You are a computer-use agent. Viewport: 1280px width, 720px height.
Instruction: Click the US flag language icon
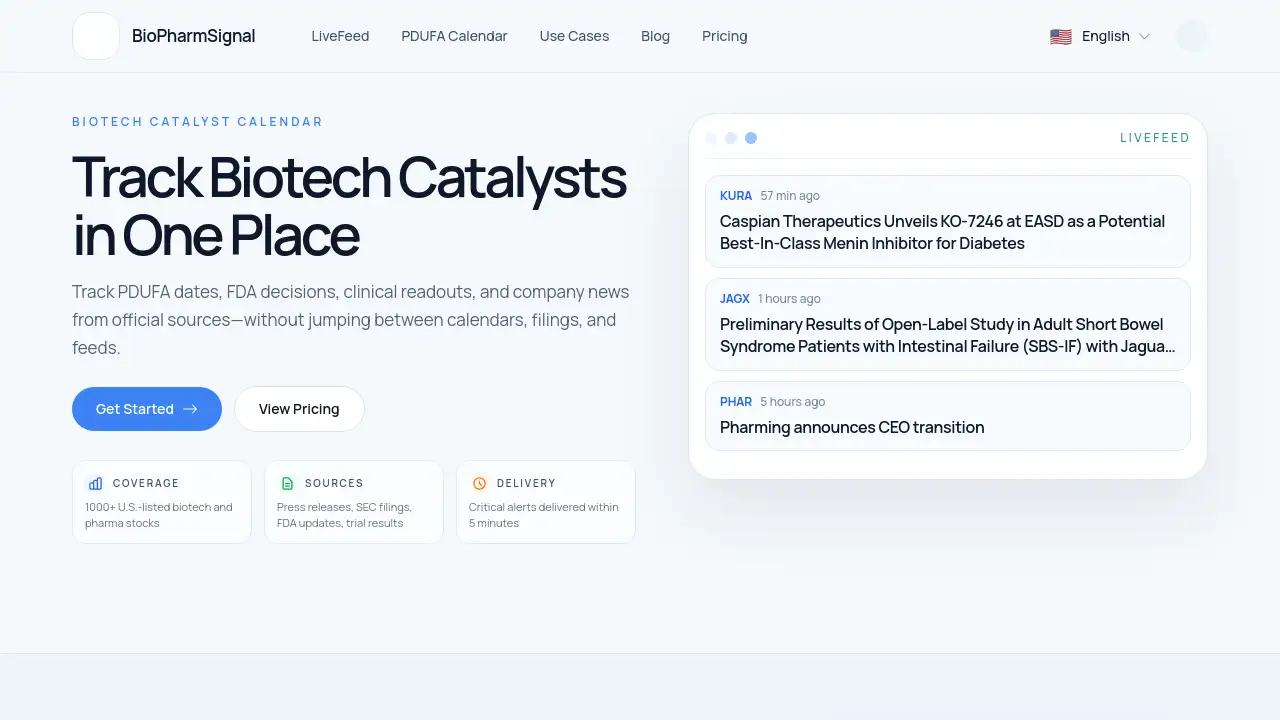pyautogui.click(x=1061, y=36)
